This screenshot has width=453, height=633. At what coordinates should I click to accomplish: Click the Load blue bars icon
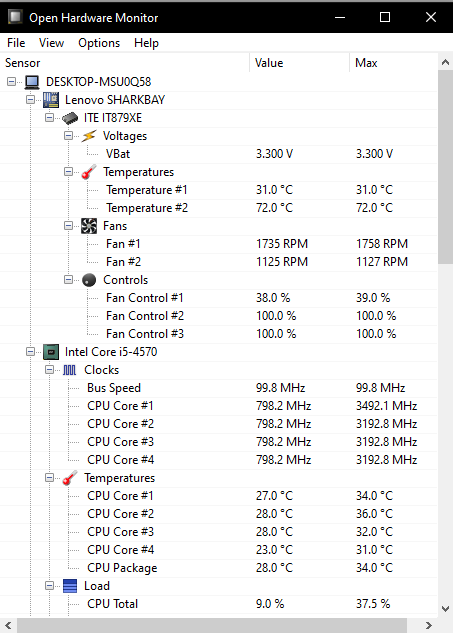tap(70, 586)
